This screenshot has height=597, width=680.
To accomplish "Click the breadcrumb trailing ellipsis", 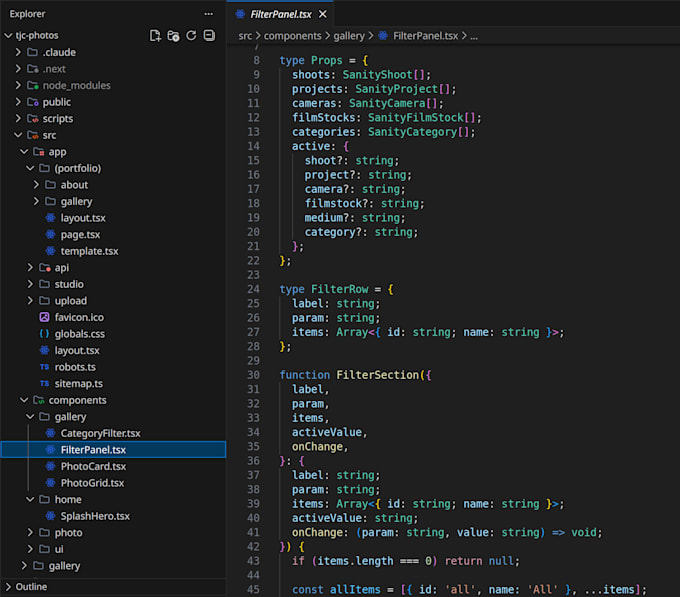I will [474, 36].
